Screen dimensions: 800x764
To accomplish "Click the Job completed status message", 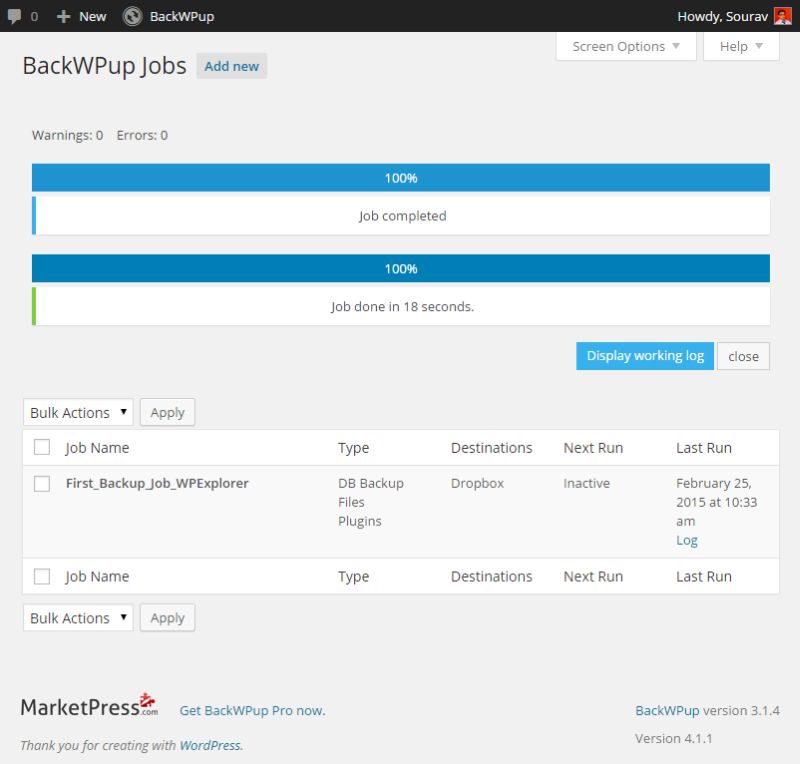I will [403, 216].
